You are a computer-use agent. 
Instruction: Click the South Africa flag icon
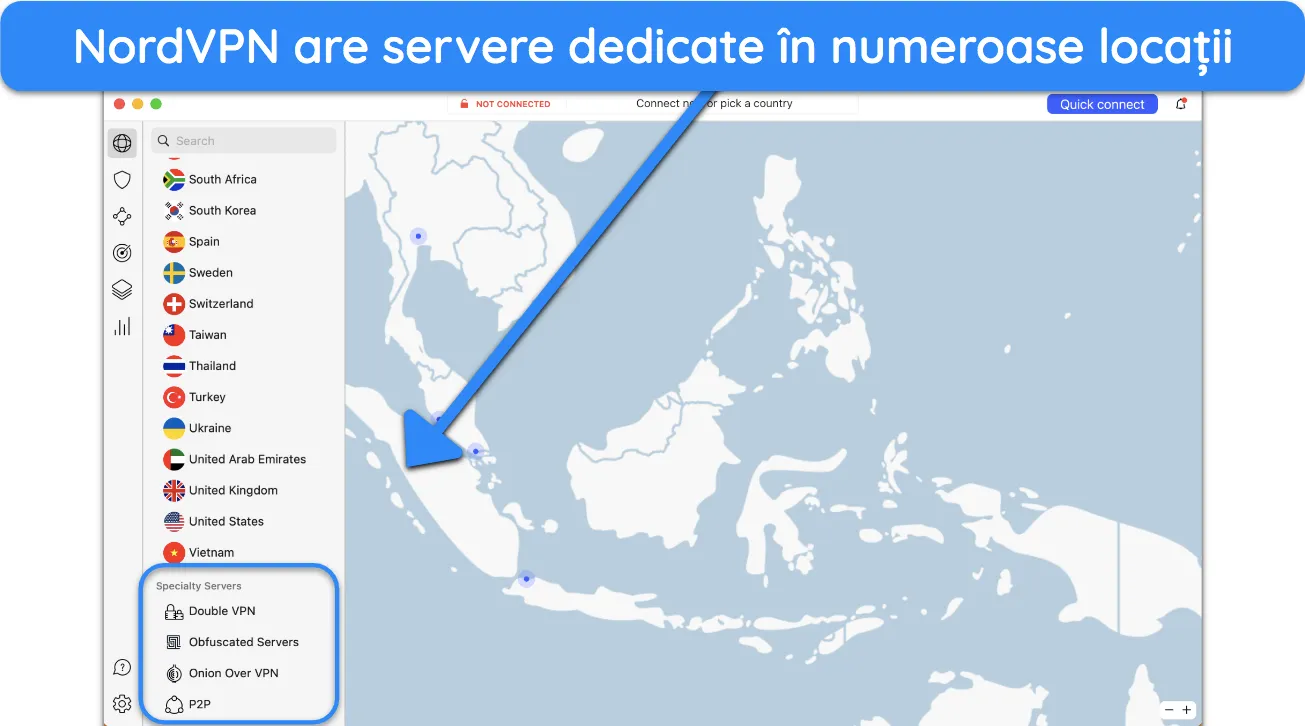tap(174, 180)
